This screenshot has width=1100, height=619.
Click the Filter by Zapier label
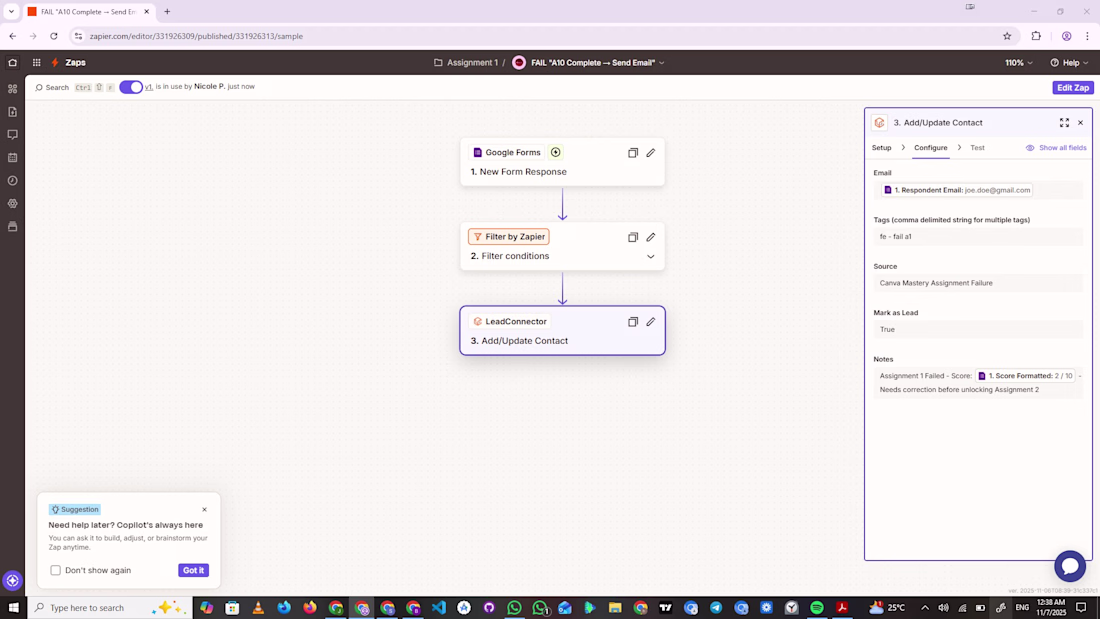click(509, 237)
